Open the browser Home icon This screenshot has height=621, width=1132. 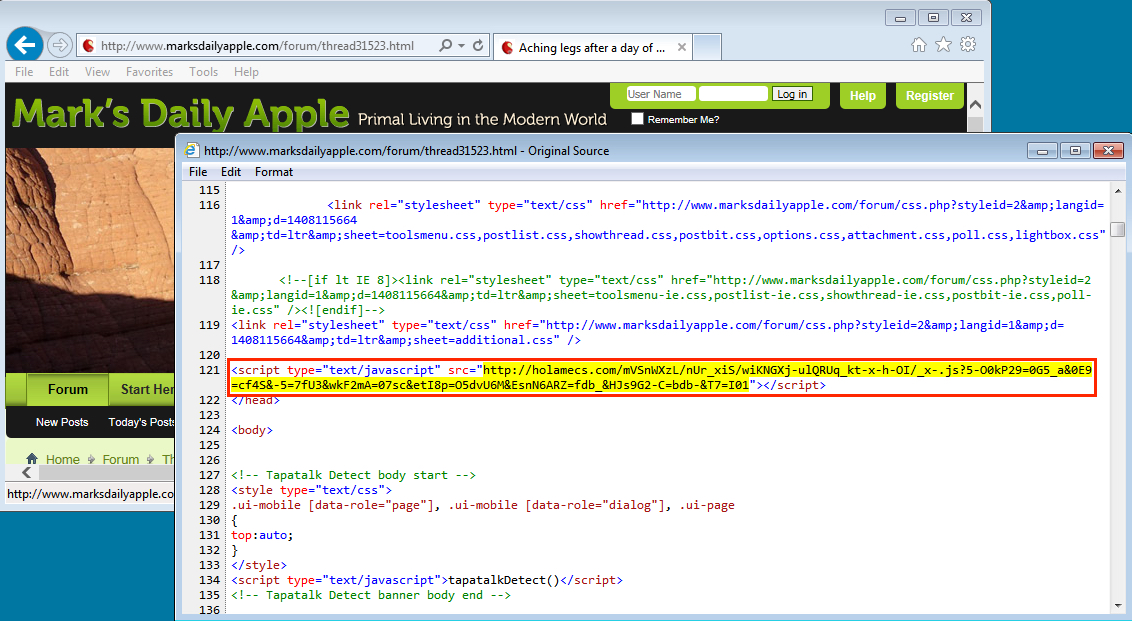(919, 45)
